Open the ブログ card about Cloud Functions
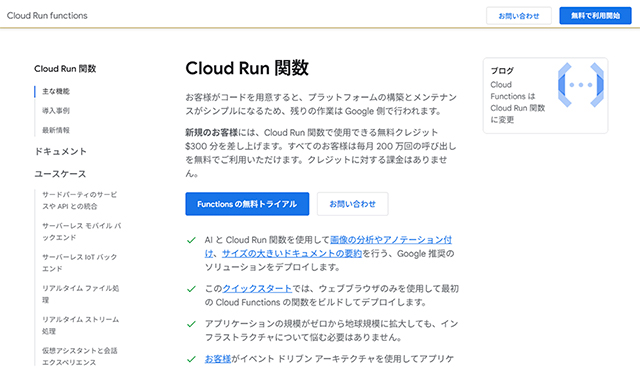This screenshot has width=640, height=370. click(545, 96)
